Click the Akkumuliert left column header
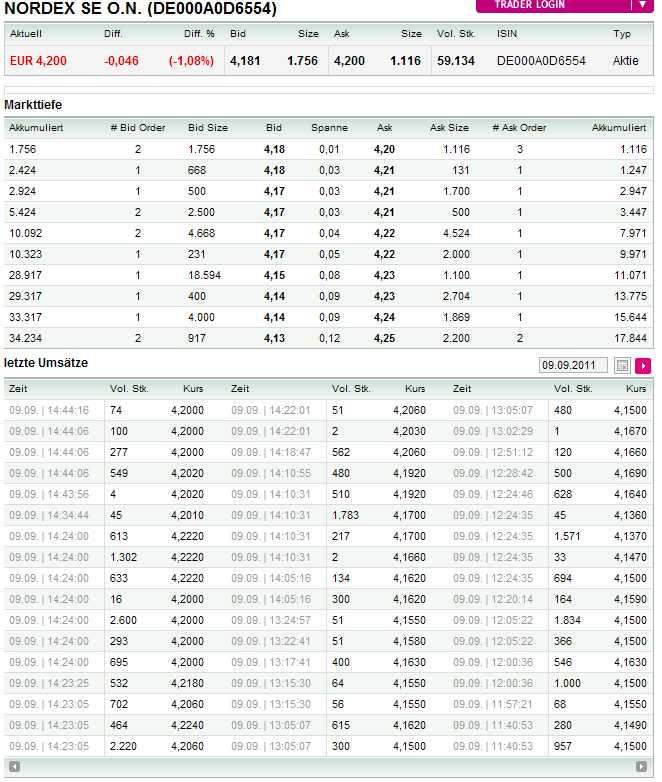662x782 pixels. click(36, 128)
